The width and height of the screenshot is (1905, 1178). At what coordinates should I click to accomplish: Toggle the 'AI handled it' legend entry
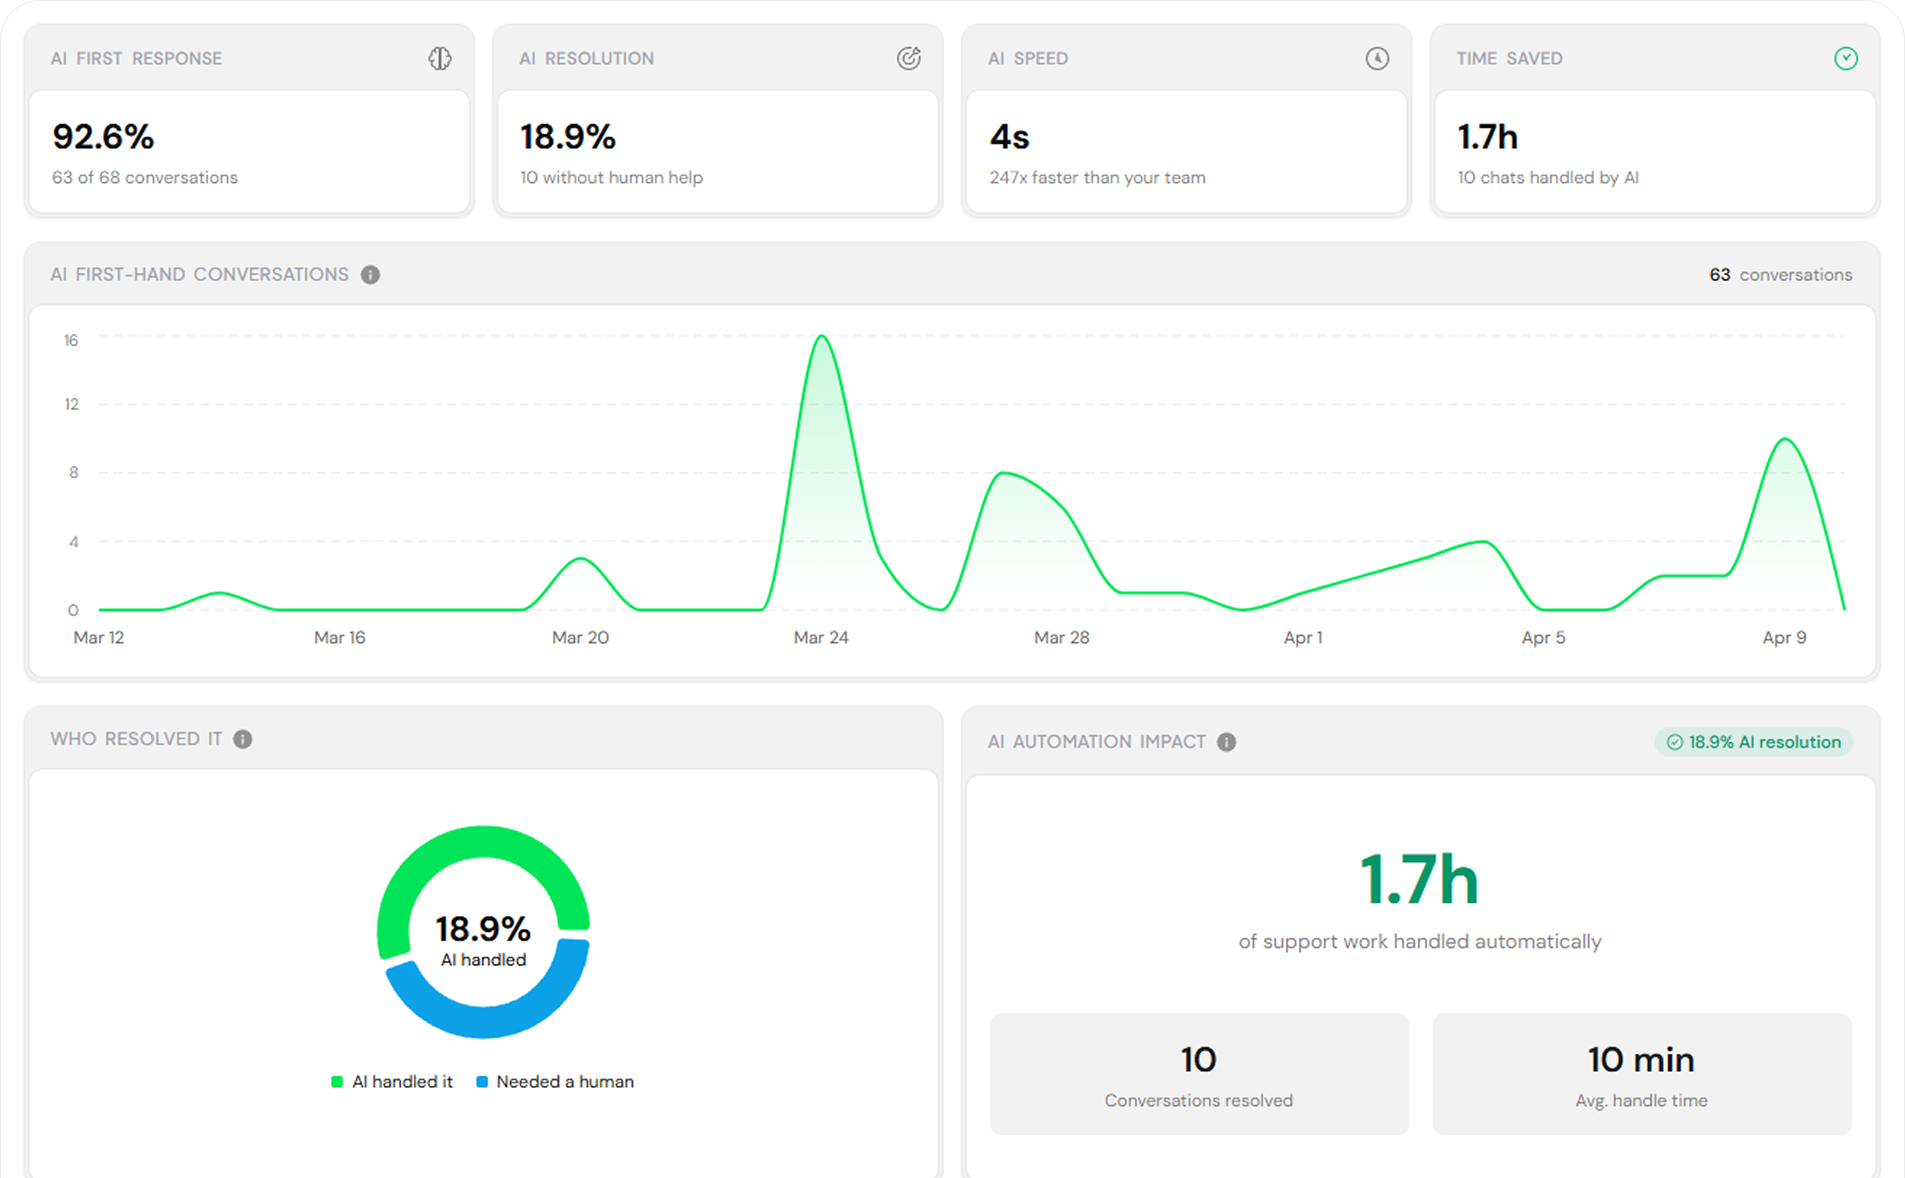pyautogui.click(x=392, y=1081)
